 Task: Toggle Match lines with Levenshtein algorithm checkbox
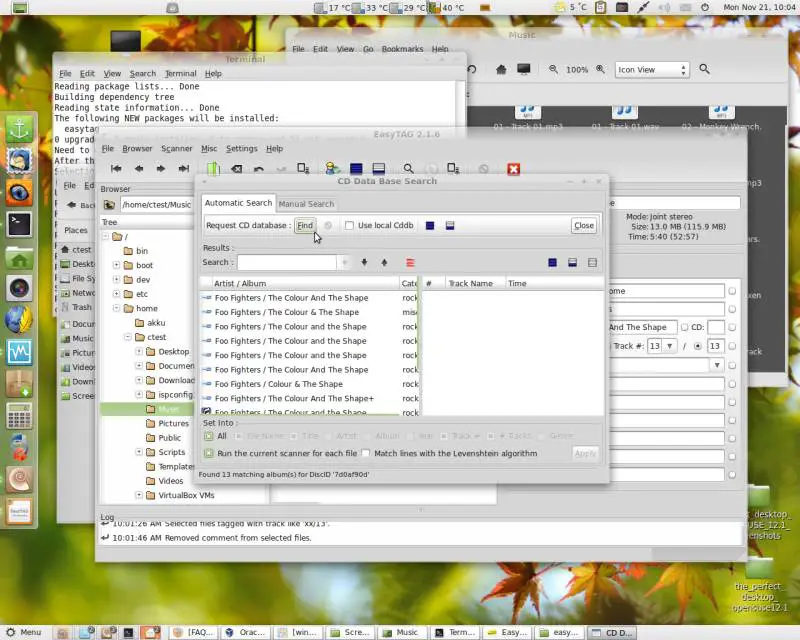click(366, 453)
